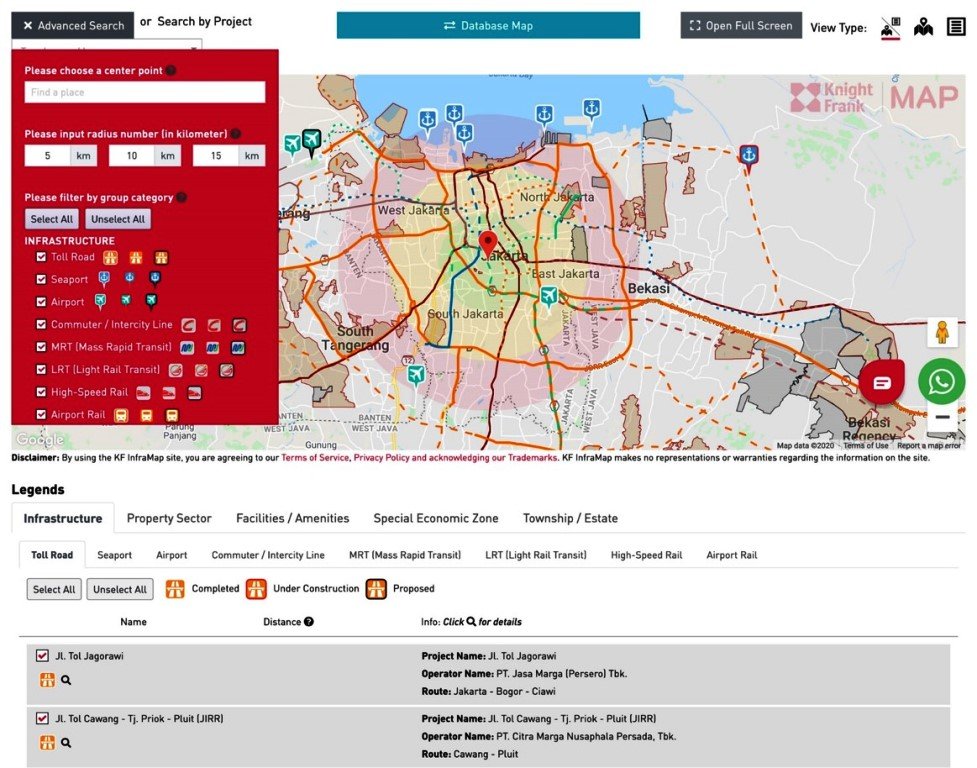Image resolution: width=977 pixels, height=768 pixels.
Task: Close the Advanced Search panel
Action: (73, 26)
